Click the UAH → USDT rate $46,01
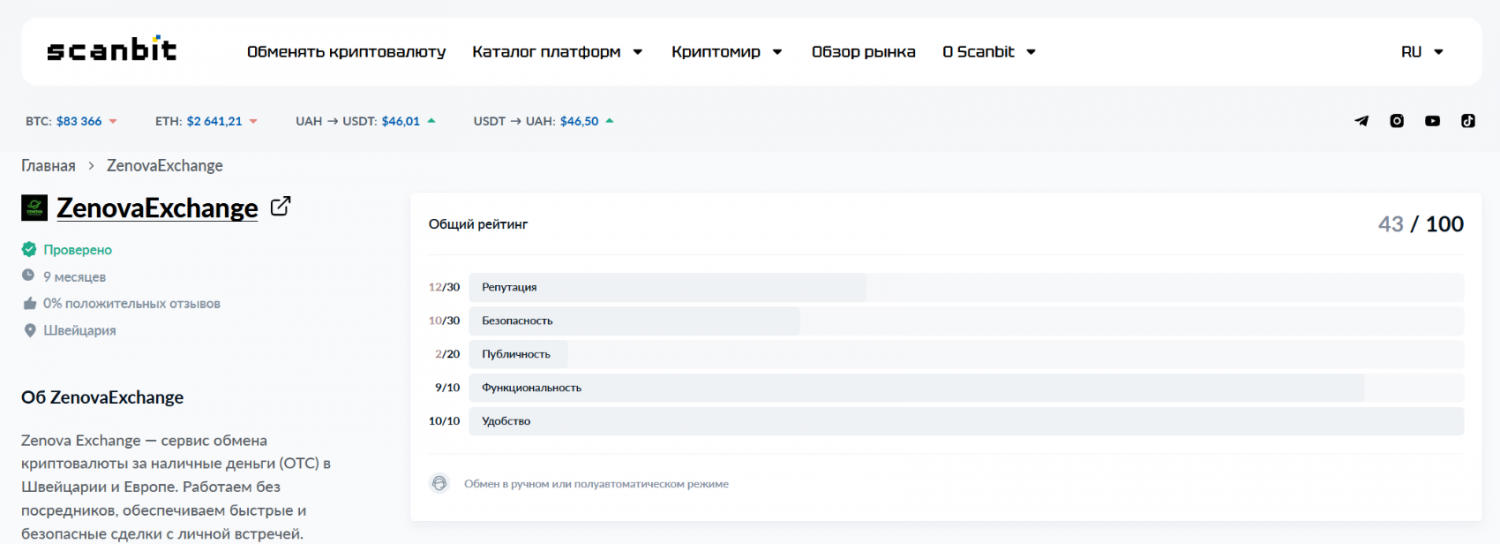The height and width of the screenshot is (544, 1500). click(401, 121)
